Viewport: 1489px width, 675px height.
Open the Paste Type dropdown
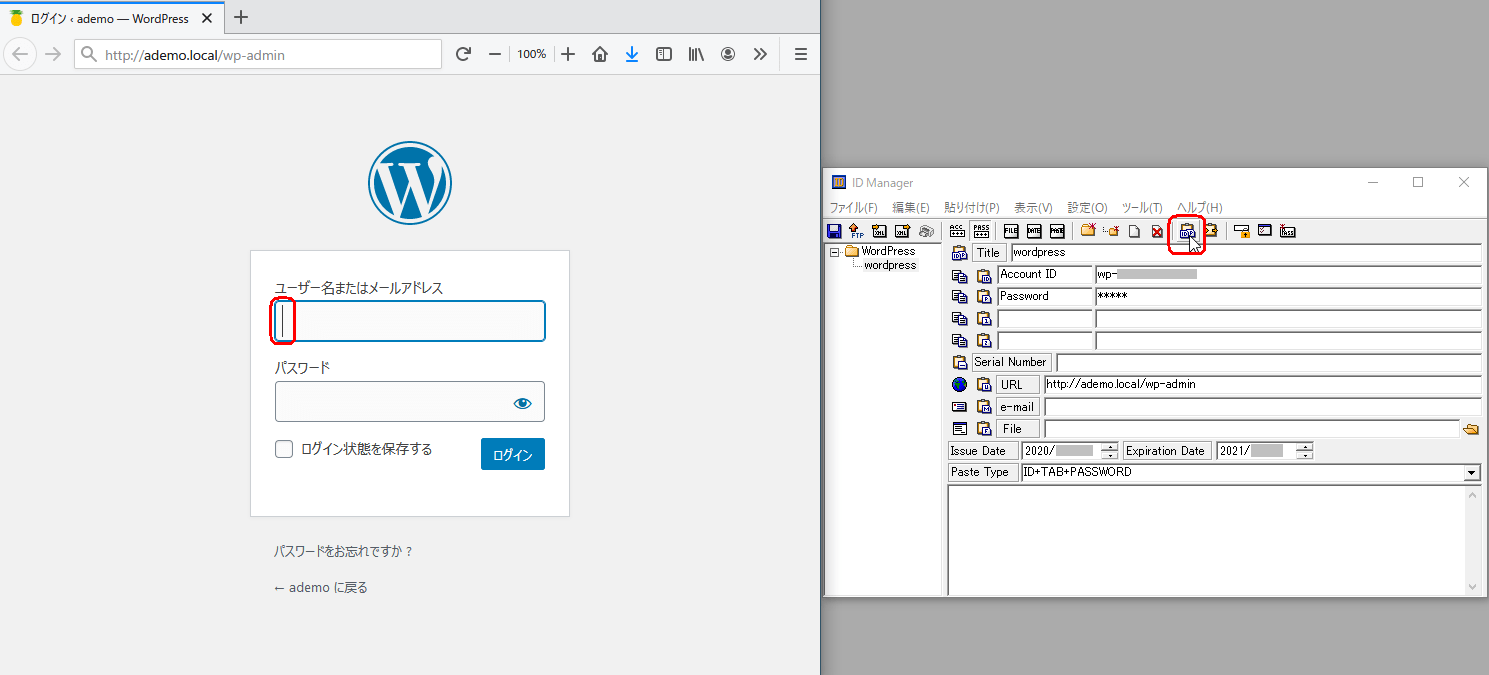1472,472
